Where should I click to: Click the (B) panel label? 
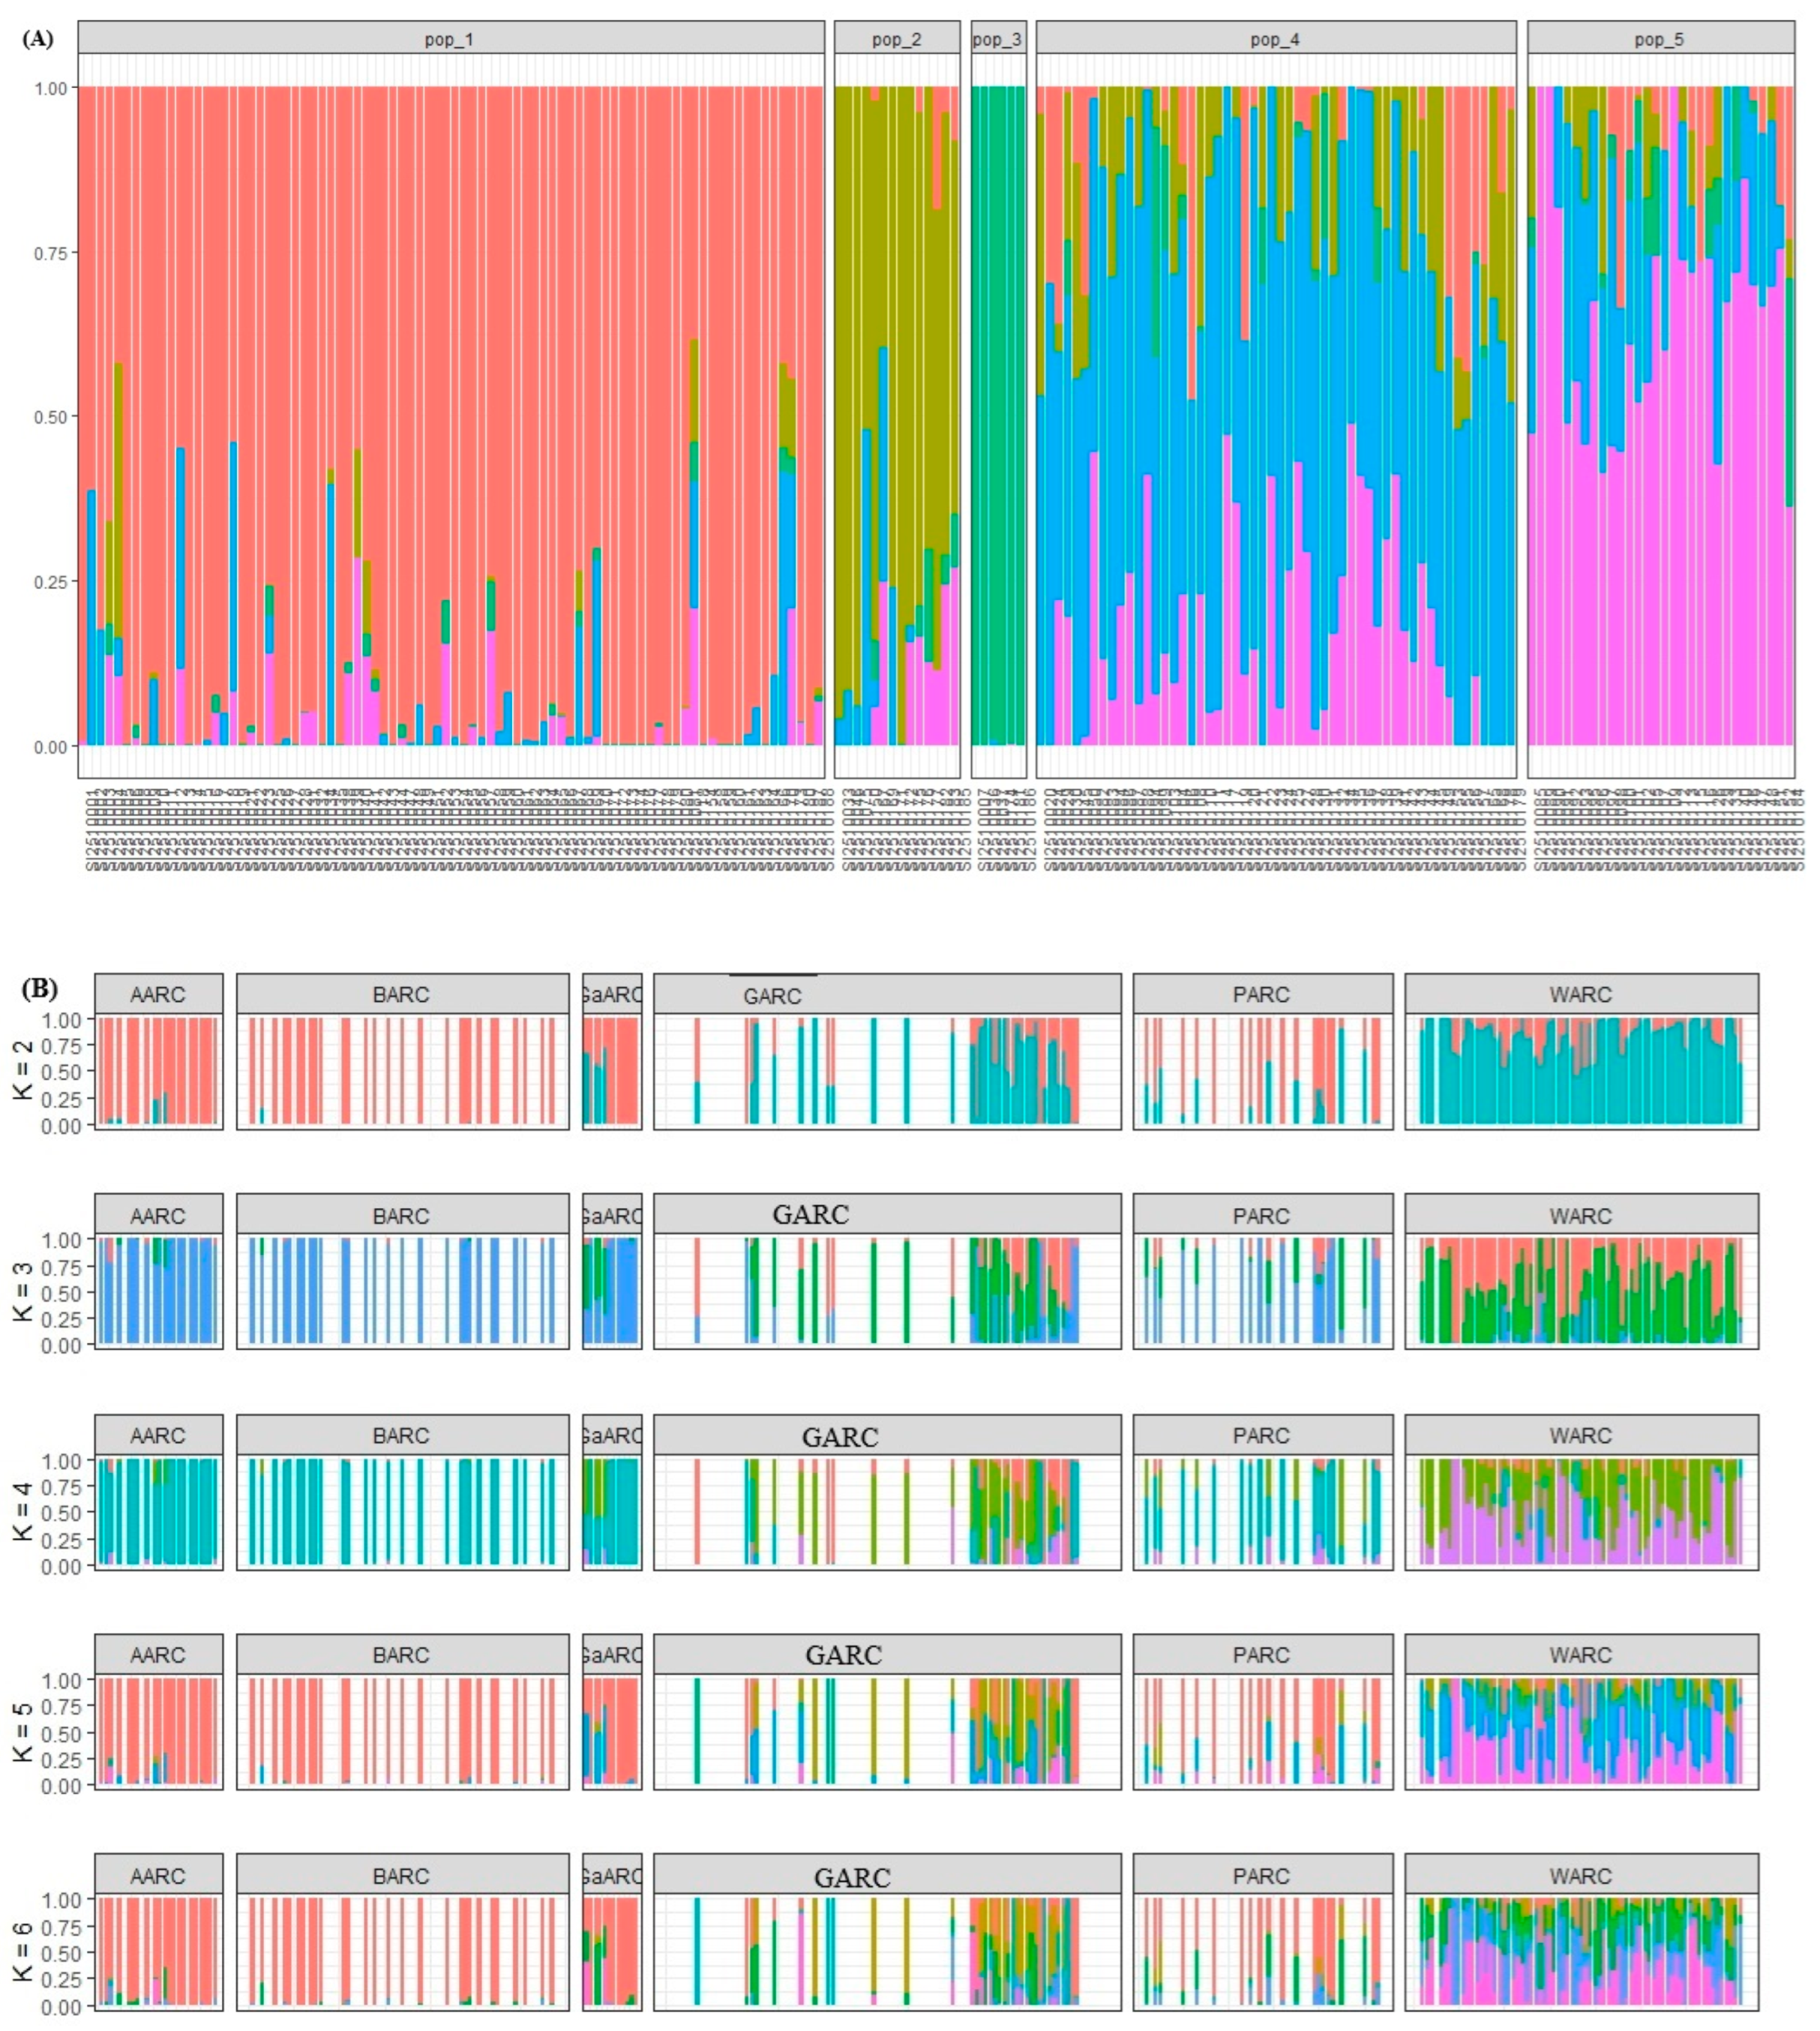(40, 988)
